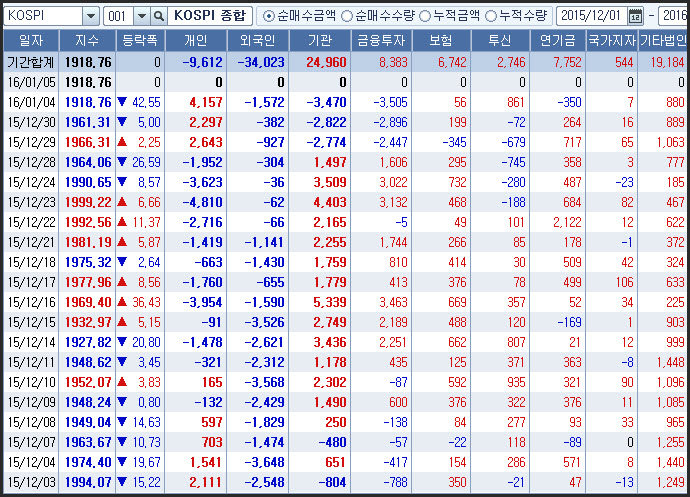This screenshot has width=690, height=497.
Task: Select the 15/12/29 date cell
Action: [31, 142]
